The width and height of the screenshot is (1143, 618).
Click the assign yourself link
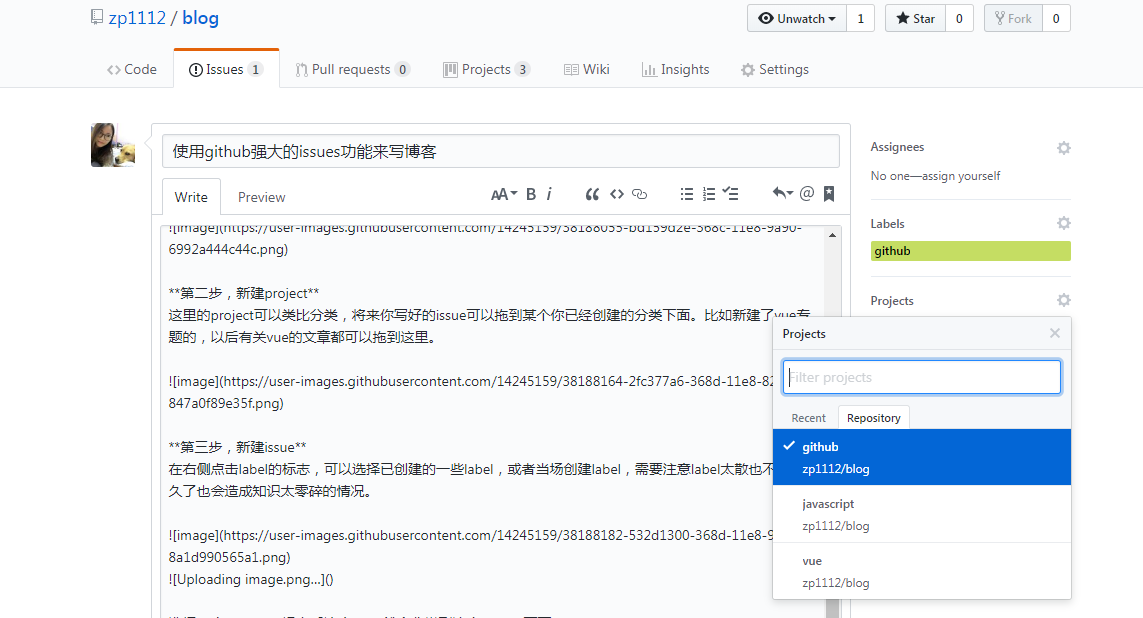click(961, 176)
